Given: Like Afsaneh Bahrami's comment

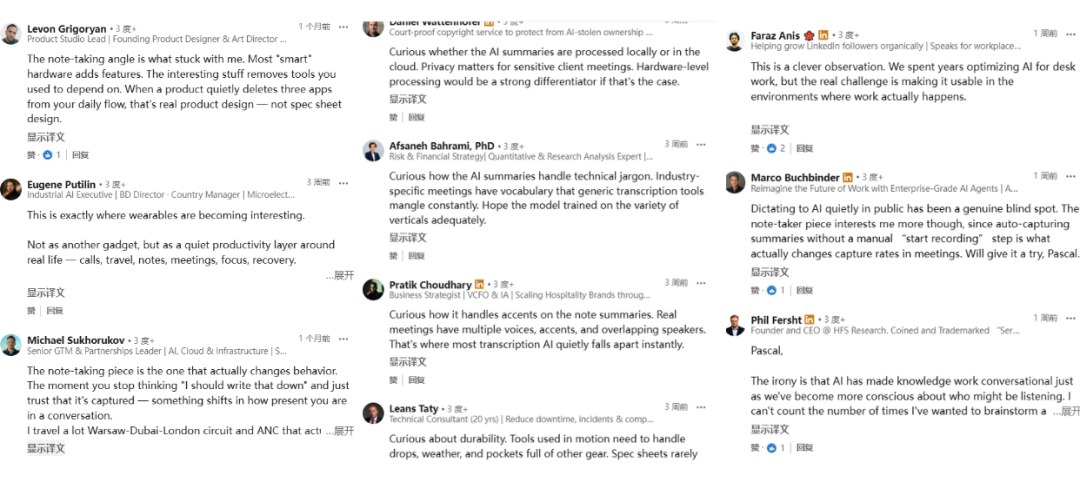Looking at the screenshot, I should [x=393, y=255].
